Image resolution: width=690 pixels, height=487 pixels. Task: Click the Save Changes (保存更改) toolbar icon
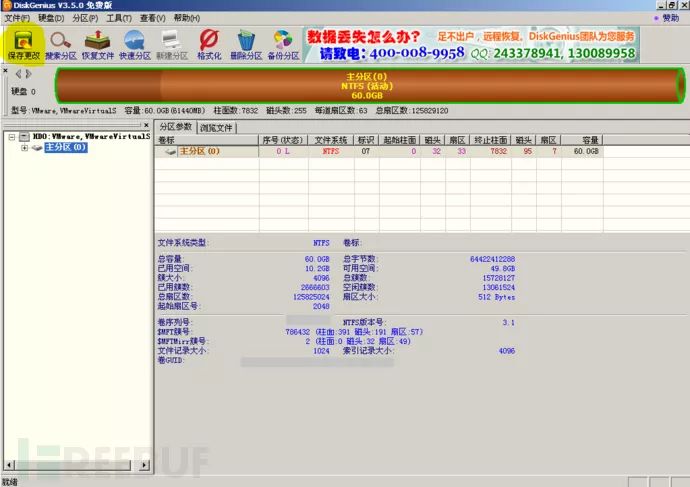click(x=23, y=44)
